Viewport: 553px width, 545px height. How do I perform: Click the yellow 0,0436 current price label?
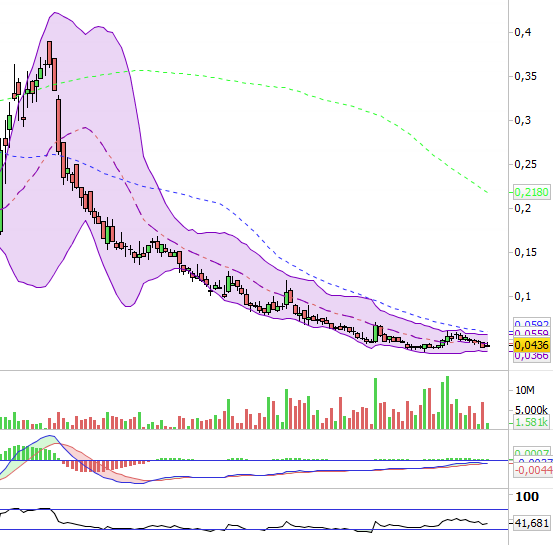(531, 345)
